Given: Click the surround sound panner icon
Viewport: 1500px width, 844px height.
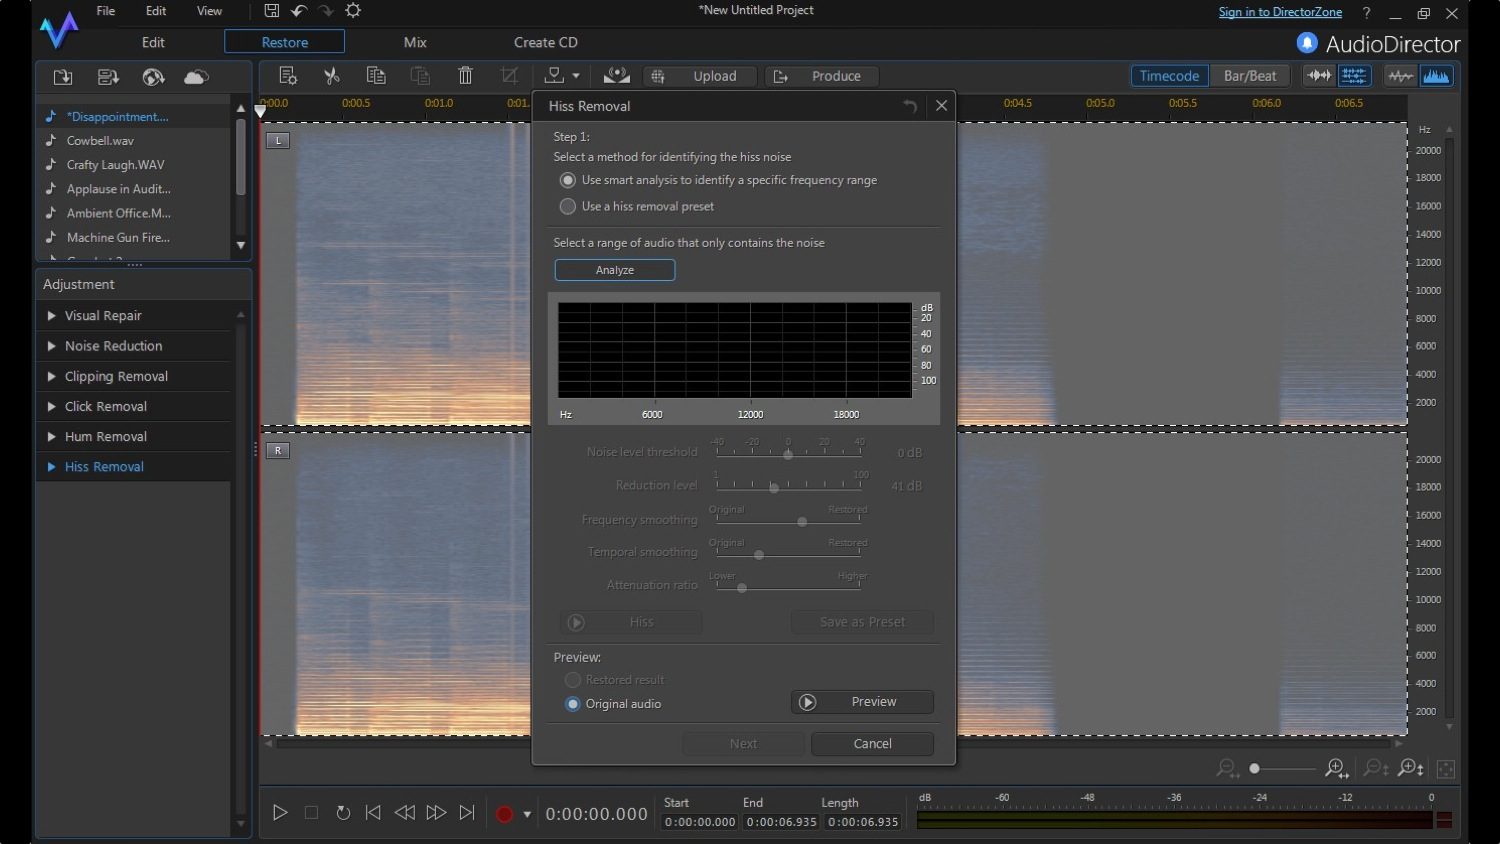Looking at the screenshot, I should 617,76.
